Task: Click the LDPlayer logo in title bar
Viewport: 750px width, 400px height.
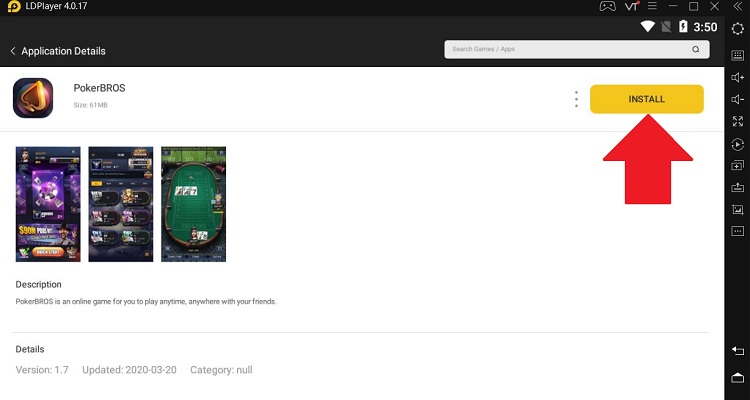Action: 14,6
